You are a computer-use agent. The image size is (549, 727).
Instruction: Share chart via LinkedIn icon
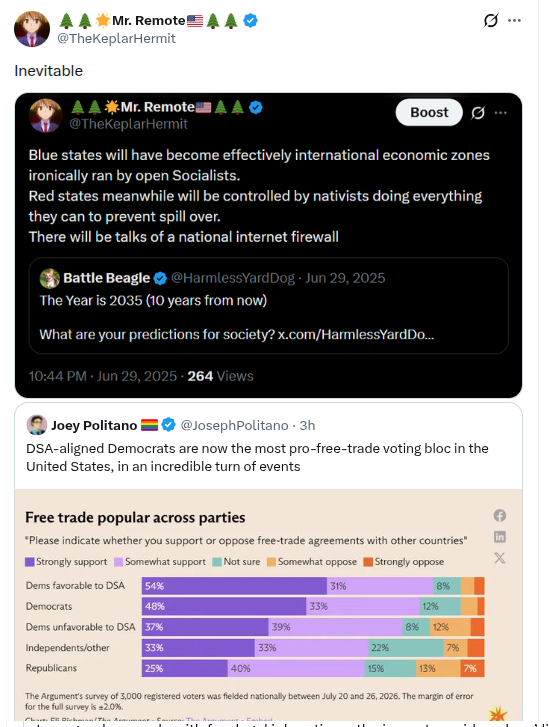[499, 537]
